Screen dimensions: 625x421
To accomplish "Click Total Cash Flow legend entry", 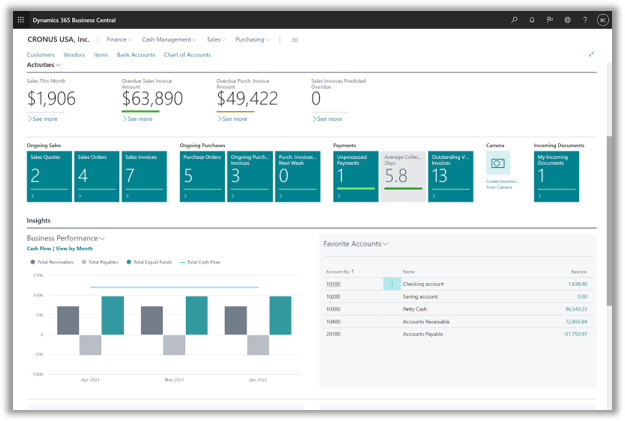I will (x=200, y=262).
